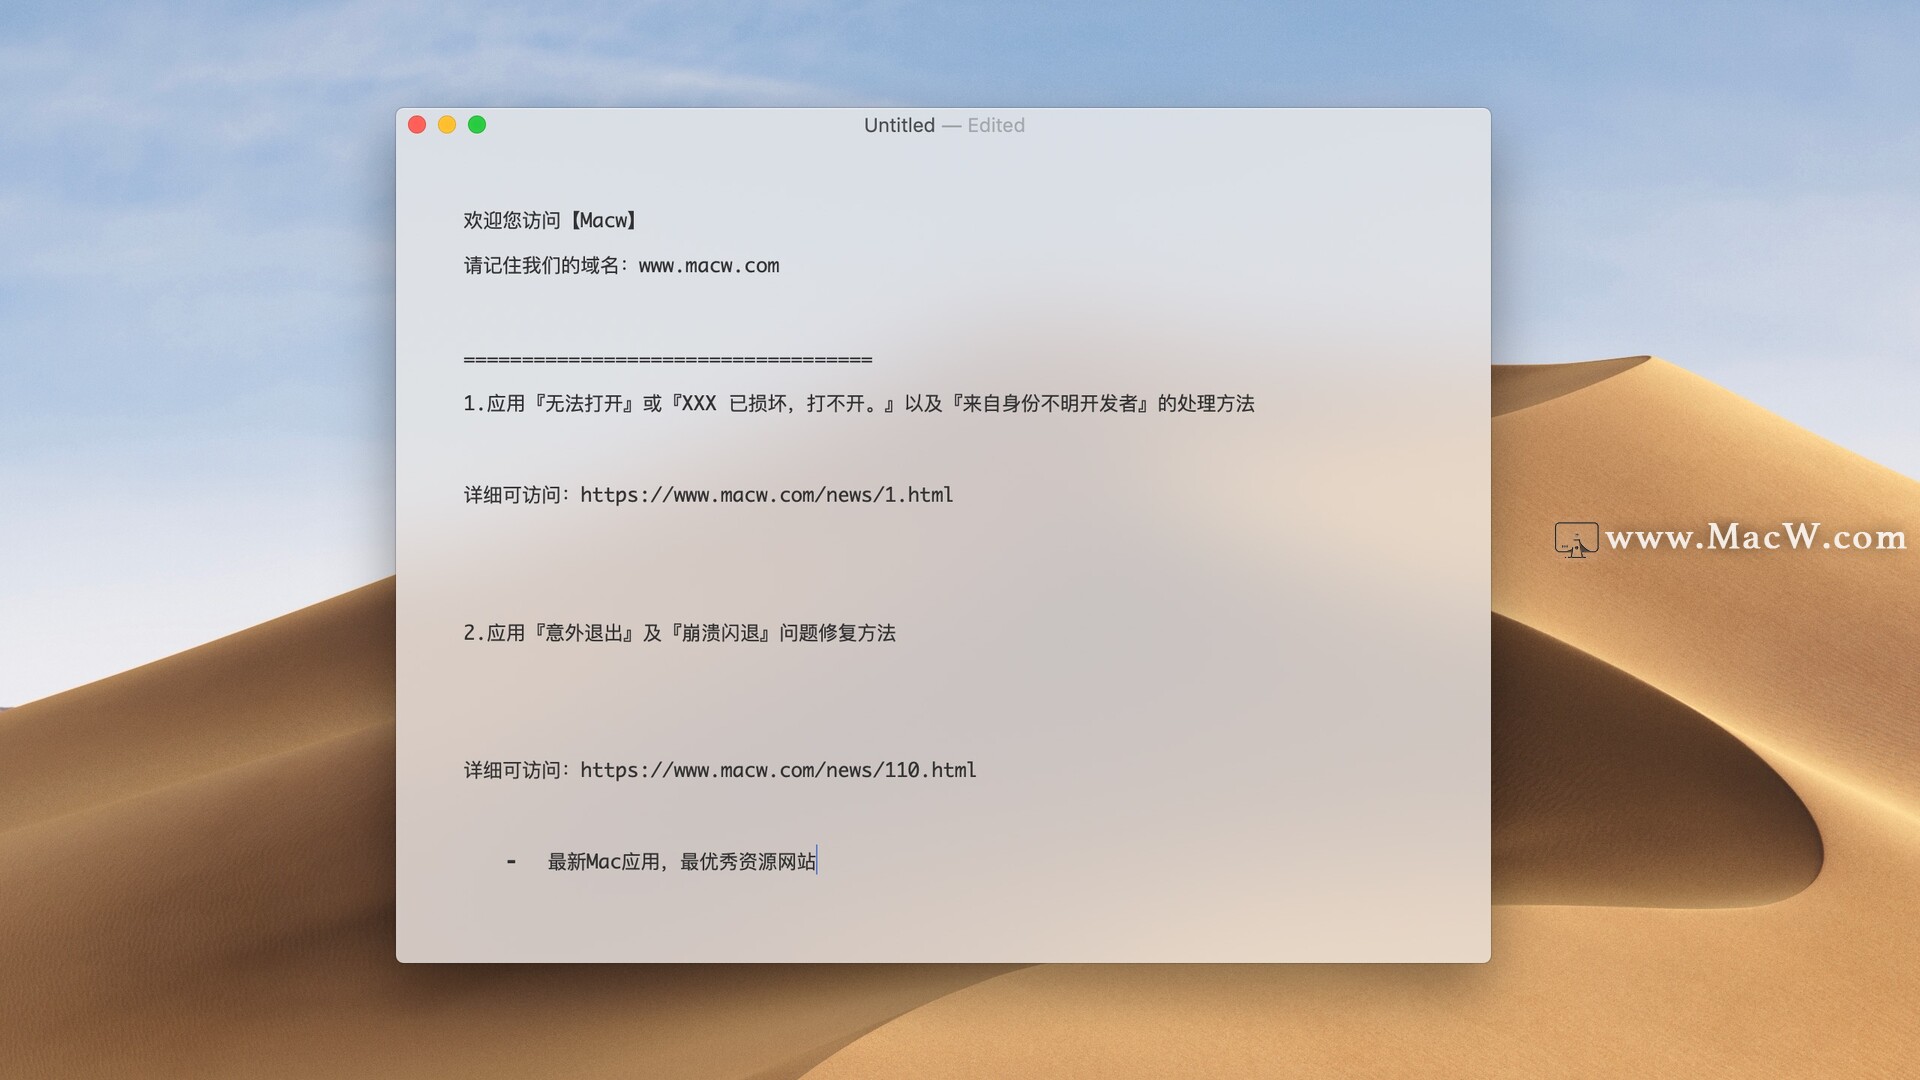Image resolution: width=1920 pixels, height=1080 pixels.
Task: Click the line of equals signs separator text
Action: coord(668,359)
